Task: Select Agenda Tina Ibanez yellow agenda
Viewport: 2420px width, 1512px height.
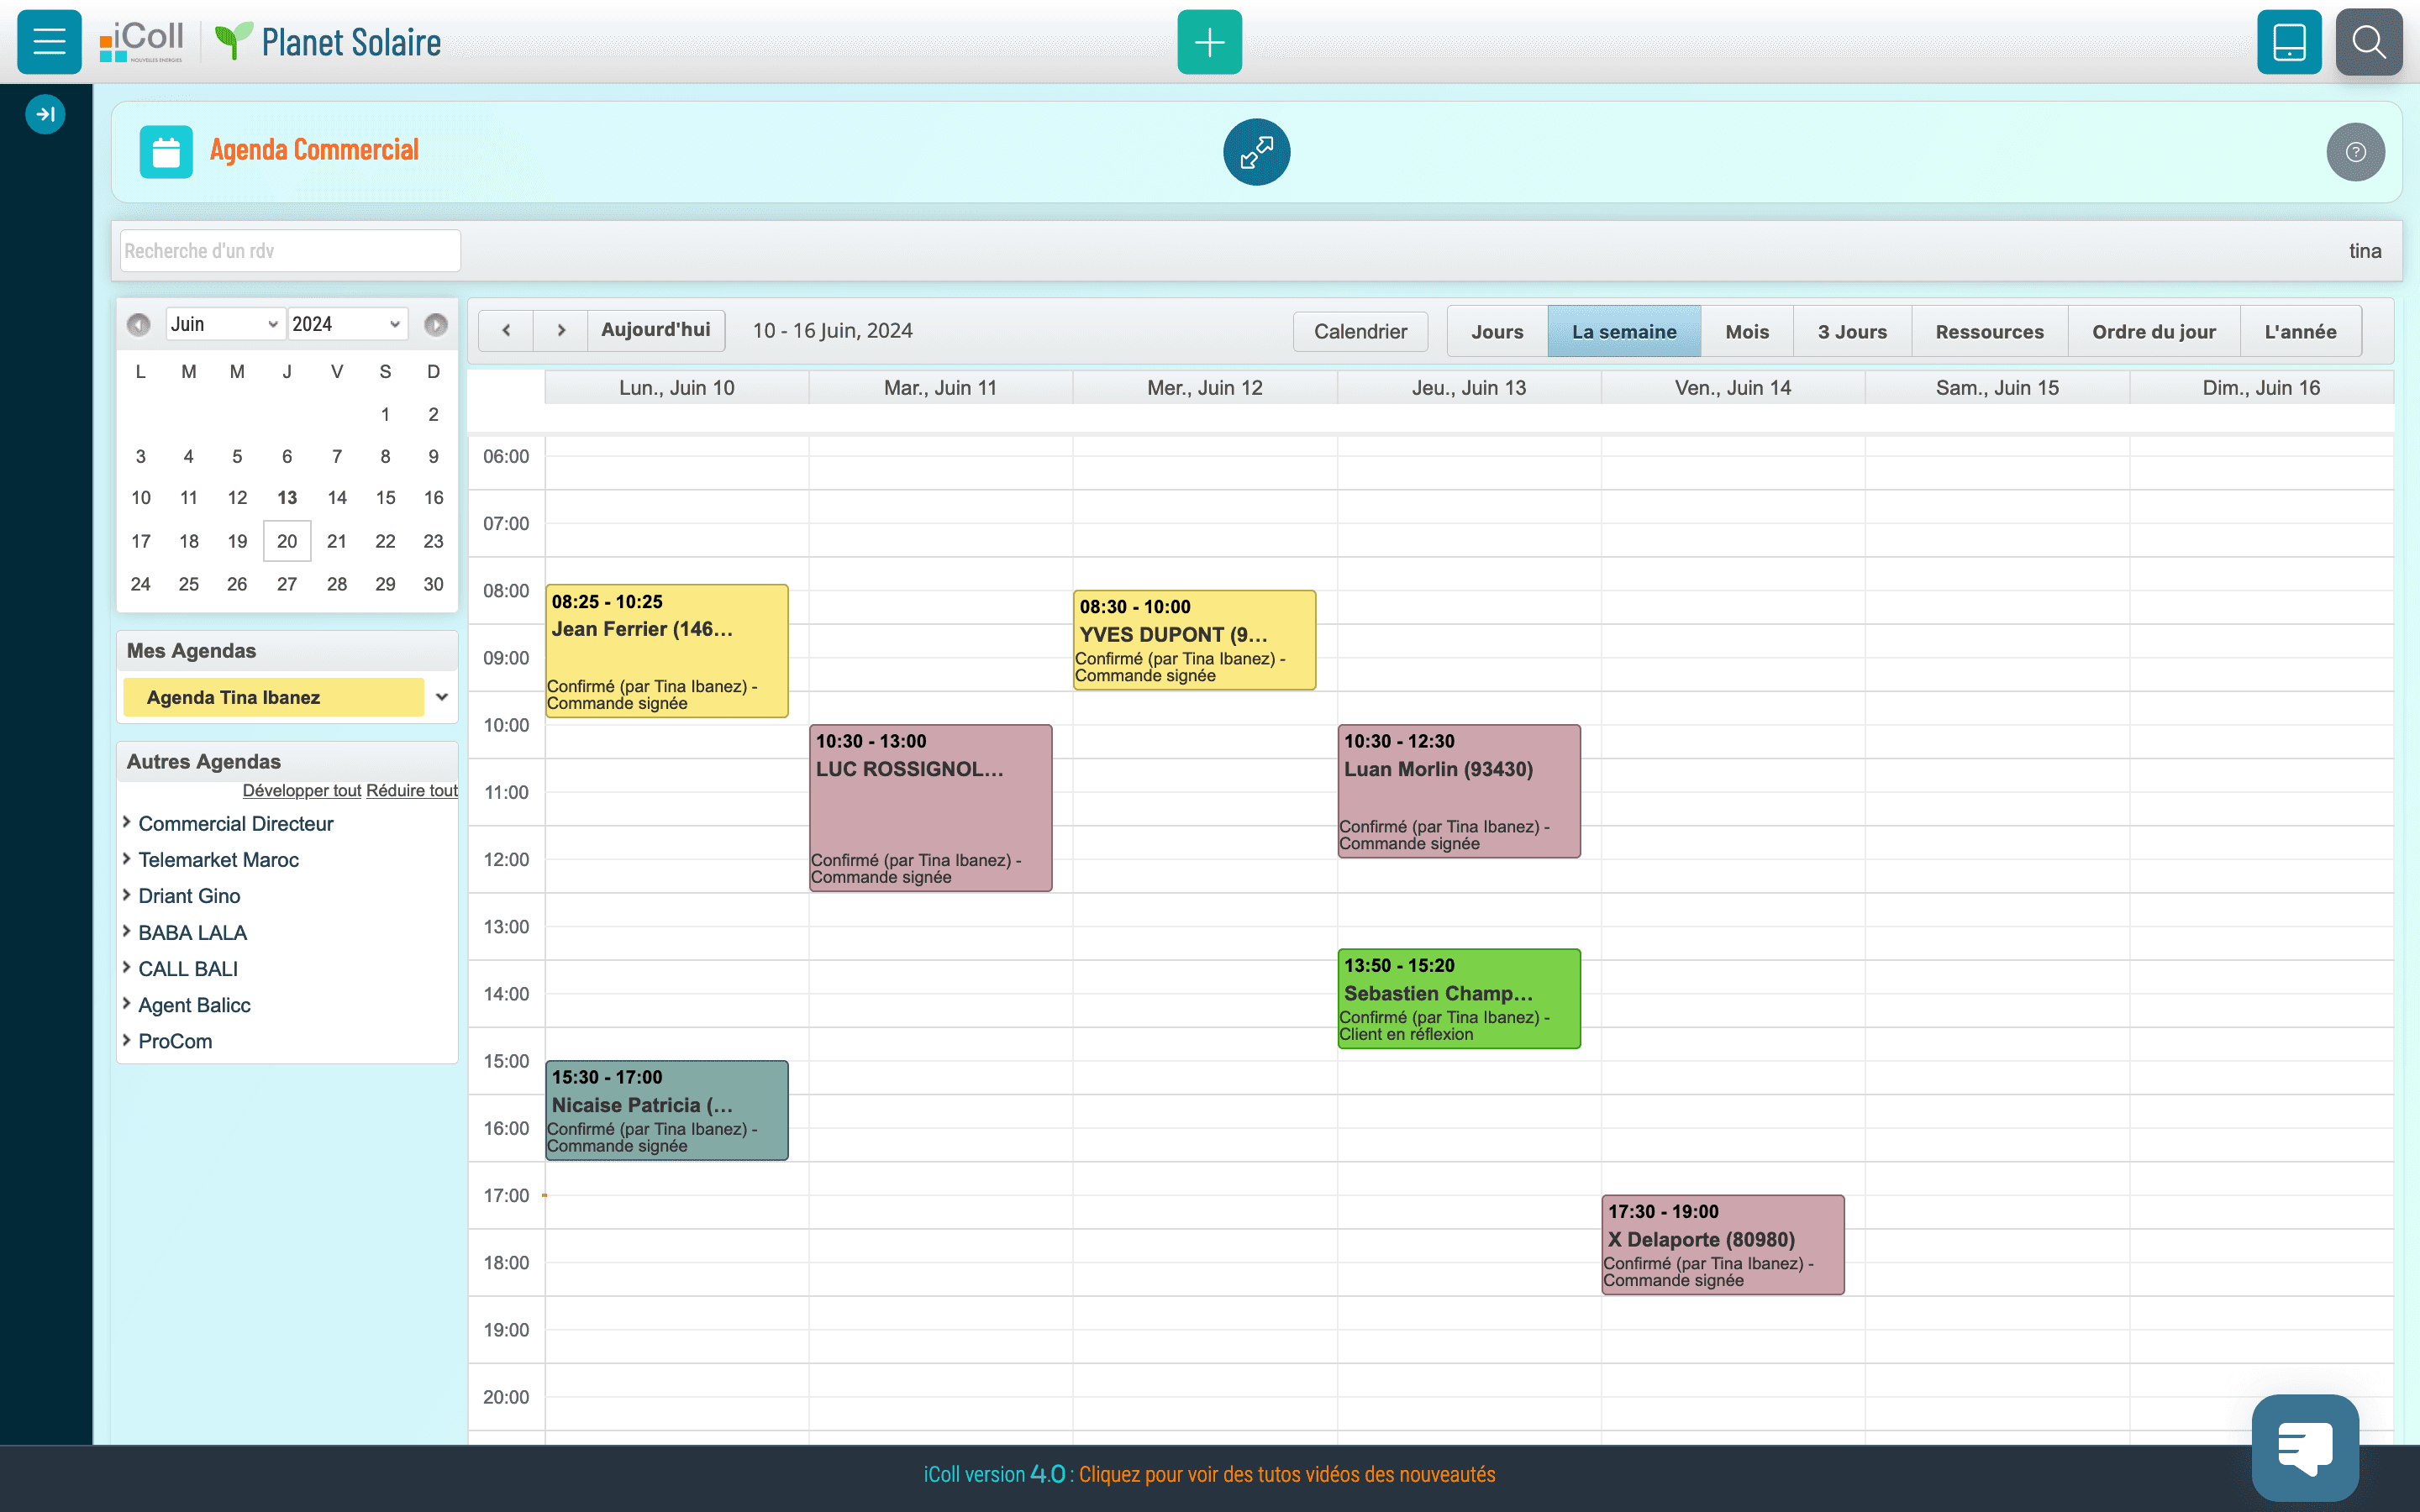Action: coord(273,697)
